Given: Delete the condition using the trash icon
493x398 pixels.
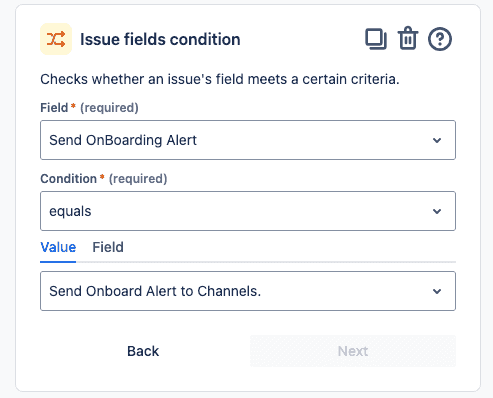Looking at the screenshot, I should coord(408,38).
